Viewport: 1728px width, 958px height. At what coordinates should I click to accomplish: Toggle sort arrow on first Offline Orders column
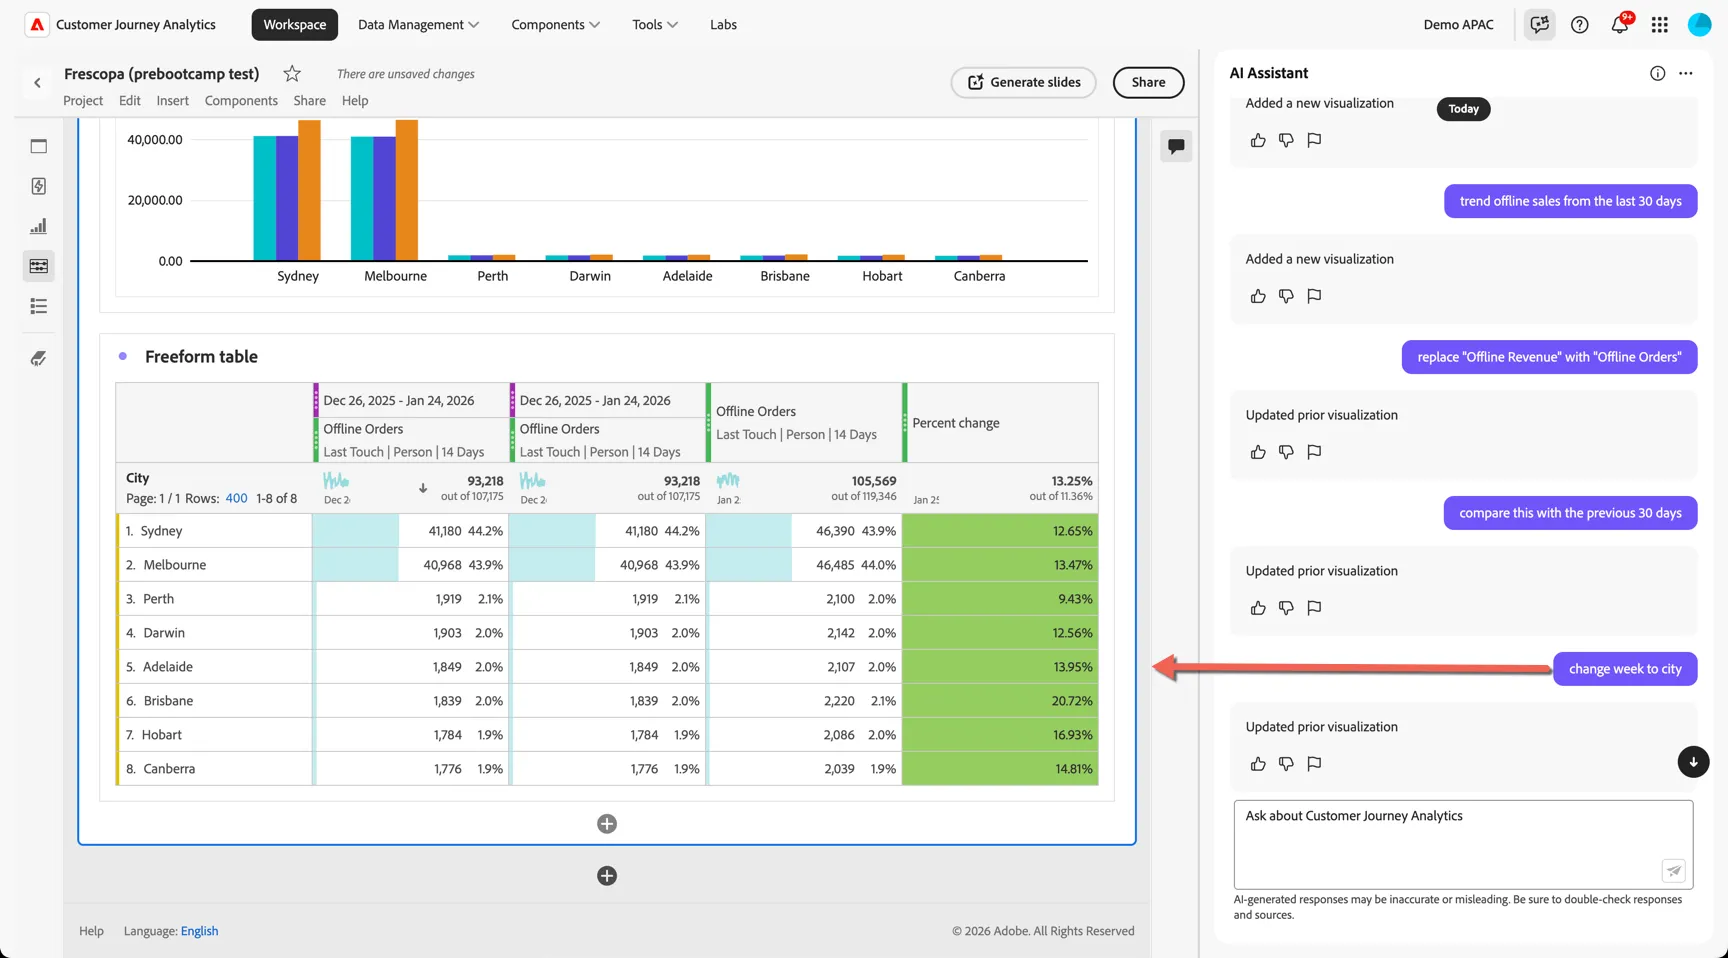click(x=423, y=488)
